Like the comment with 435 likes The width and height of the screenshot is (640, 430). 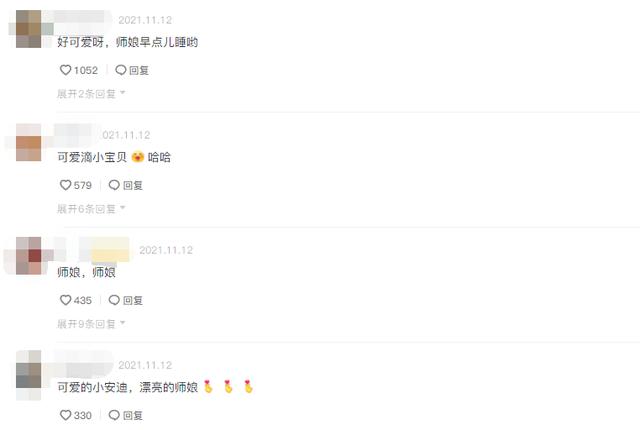[65, 300]
